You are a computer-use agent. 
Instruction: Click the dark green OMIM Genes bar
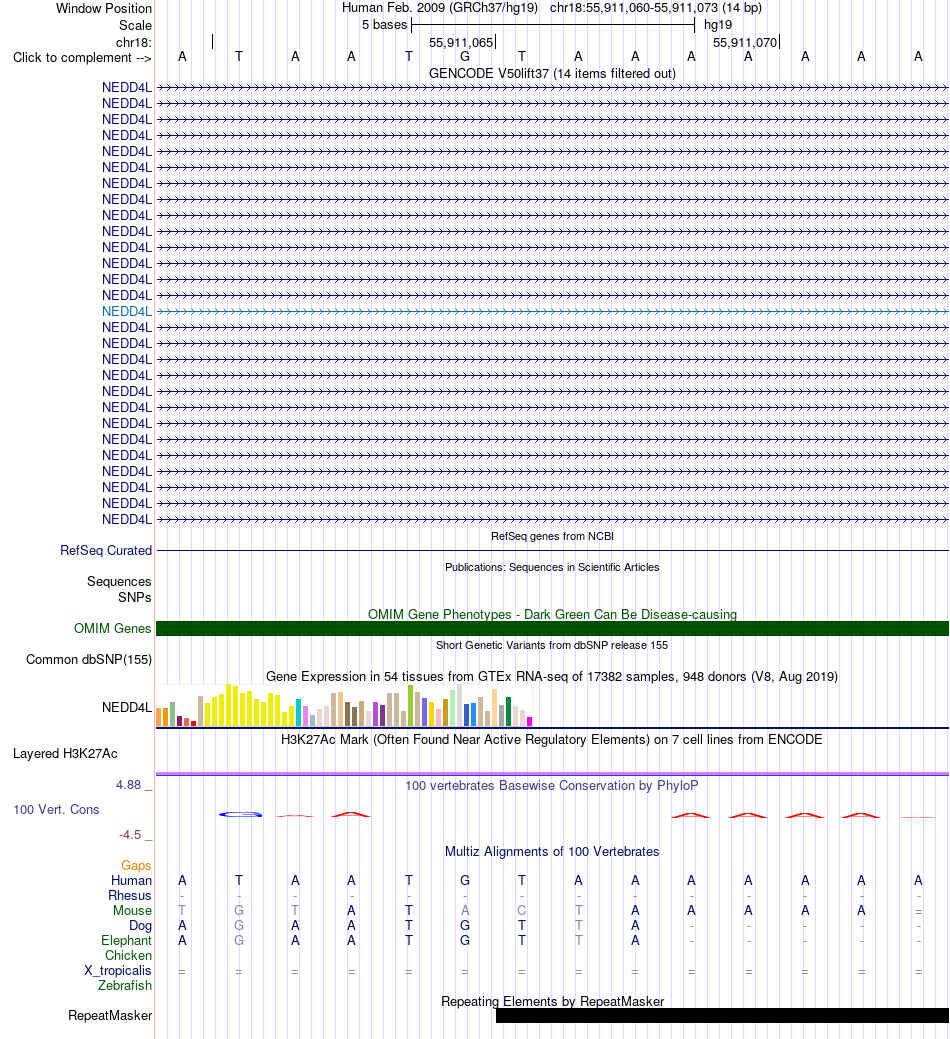[552, 628]
